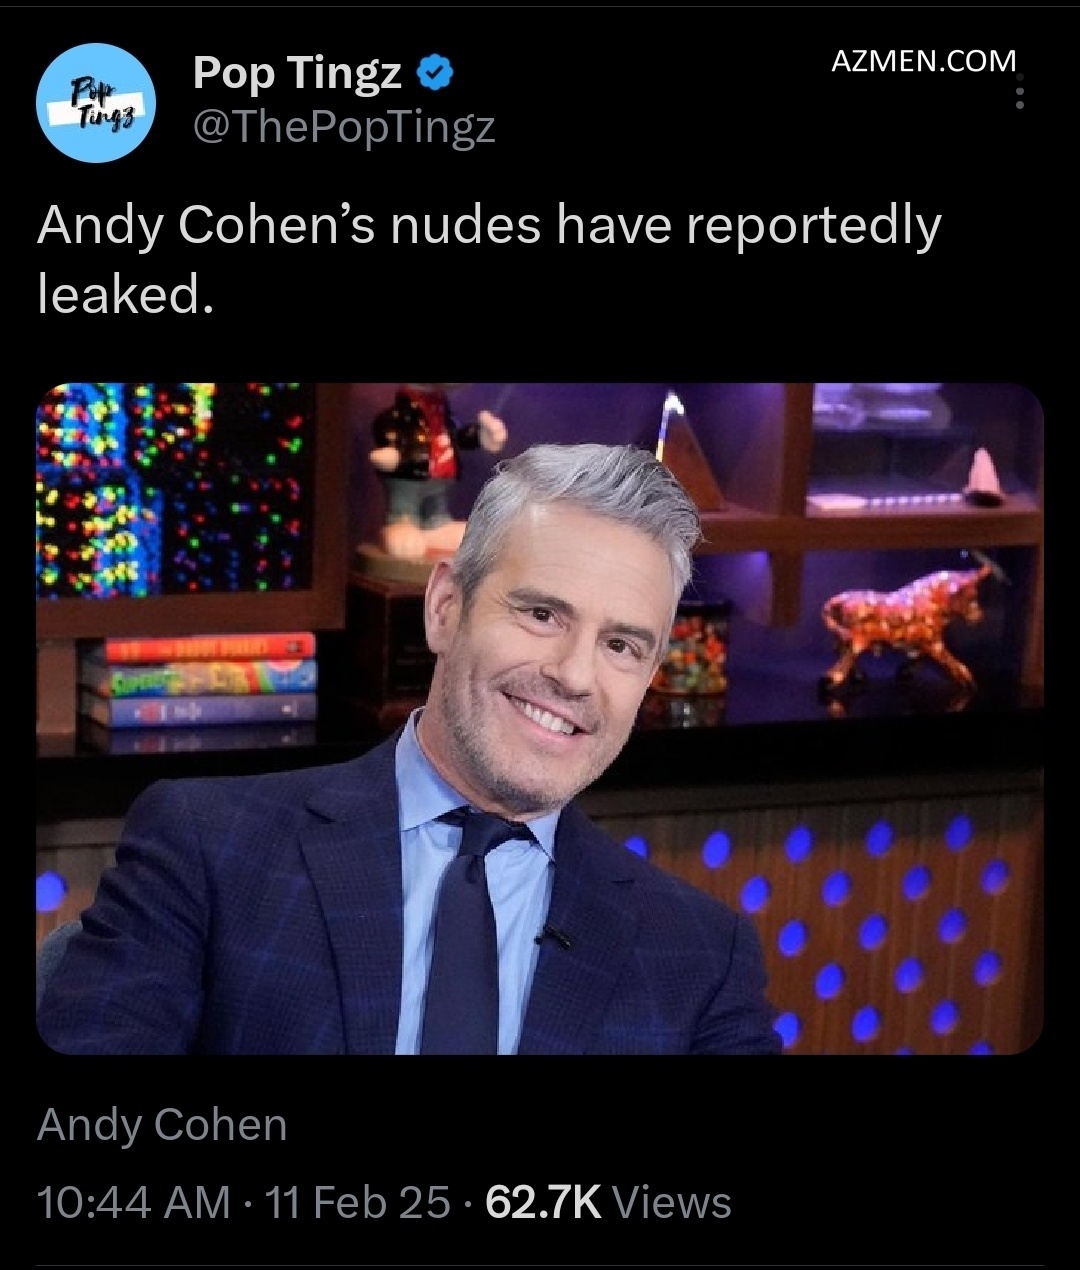
Task: Select the tweet text about Andy Cohen
Action: (489, 260)
